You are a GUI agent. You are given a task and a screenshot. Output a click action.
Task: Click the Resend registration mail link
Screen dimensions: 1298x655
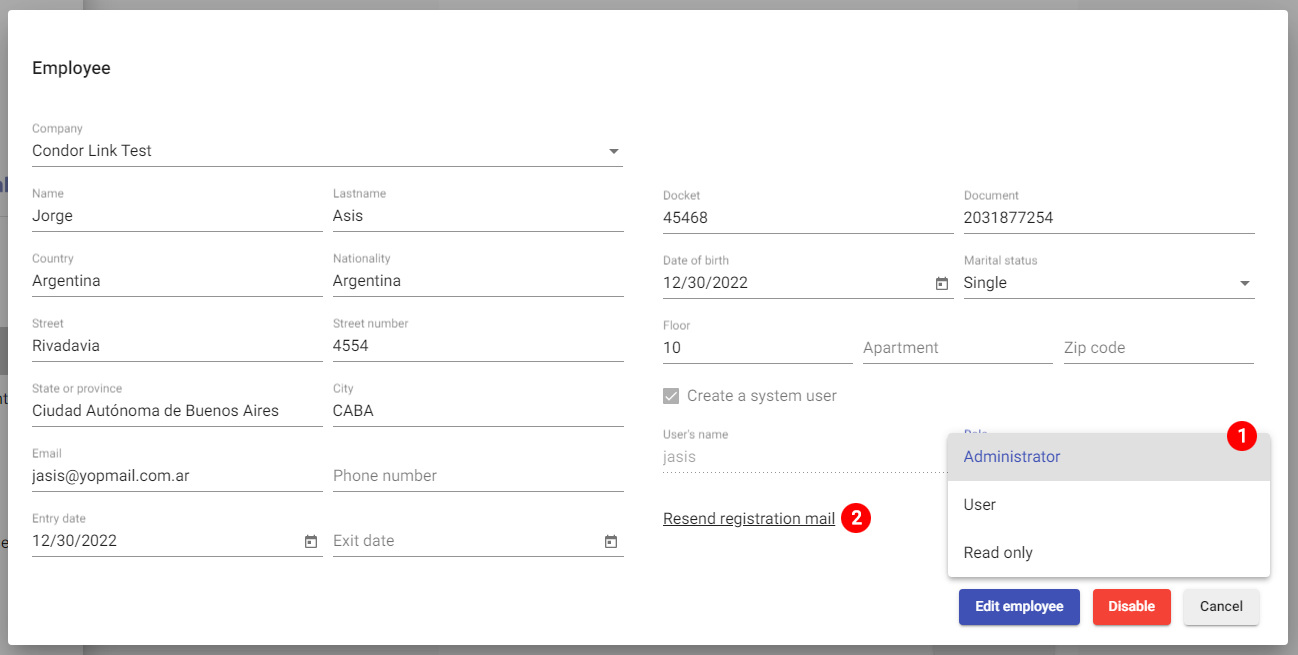tap(748, 518)
